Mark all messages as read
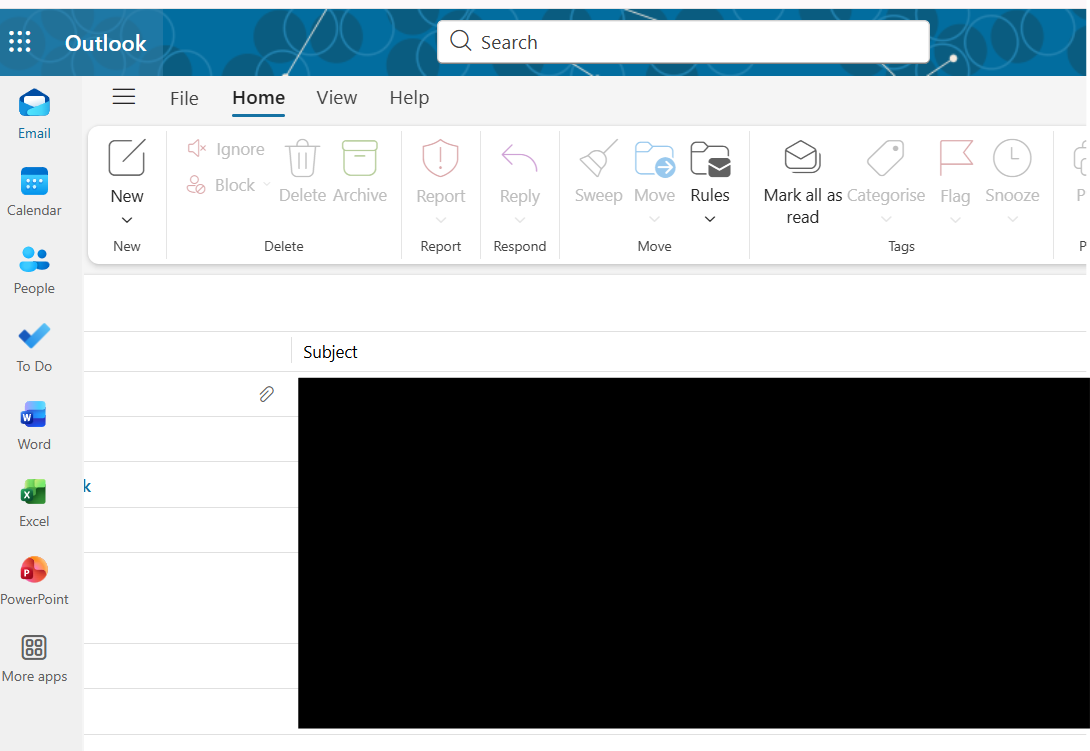This screenshot has width=1090, height=751. (x=801, y=180)
